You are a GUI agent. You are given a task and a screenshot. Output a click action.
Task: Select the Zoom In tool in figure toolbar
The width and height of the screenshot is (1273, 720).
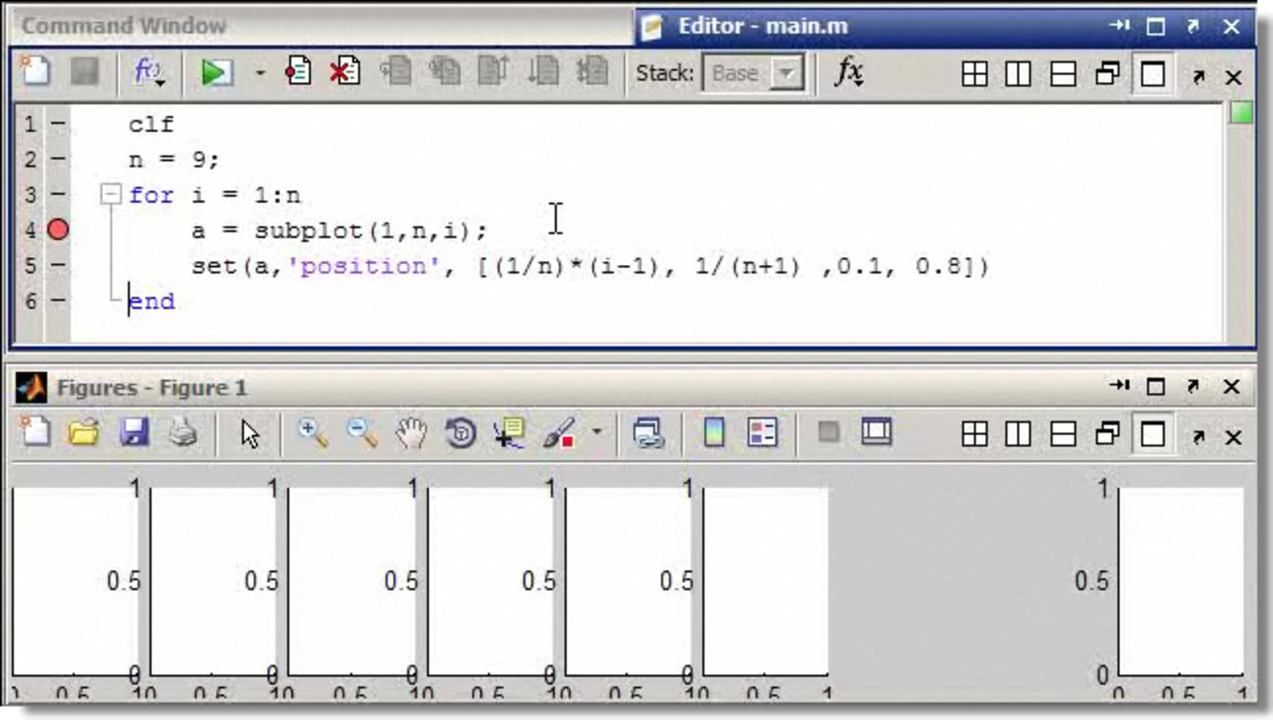pos(313,433)
